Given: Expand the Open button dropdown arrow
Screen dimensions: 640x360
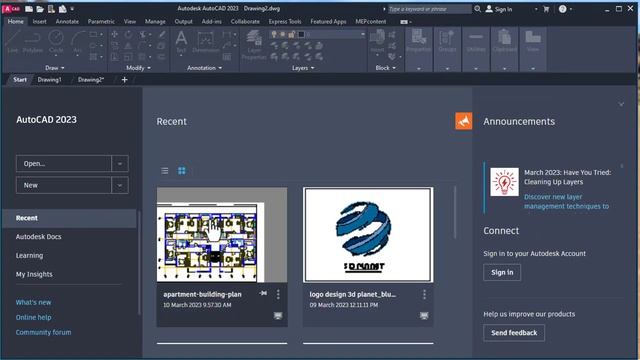Looking at the screenshot, I should (x=120, y=164).
